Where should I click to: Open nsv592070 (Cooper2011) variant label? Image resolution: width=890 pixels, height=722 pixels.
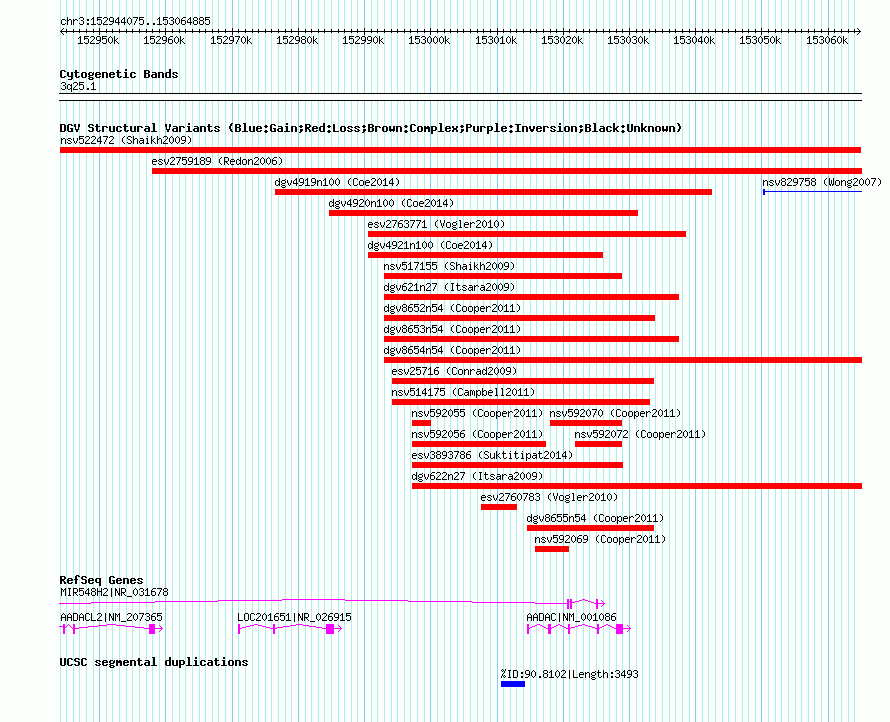click(x=615, y=413)
